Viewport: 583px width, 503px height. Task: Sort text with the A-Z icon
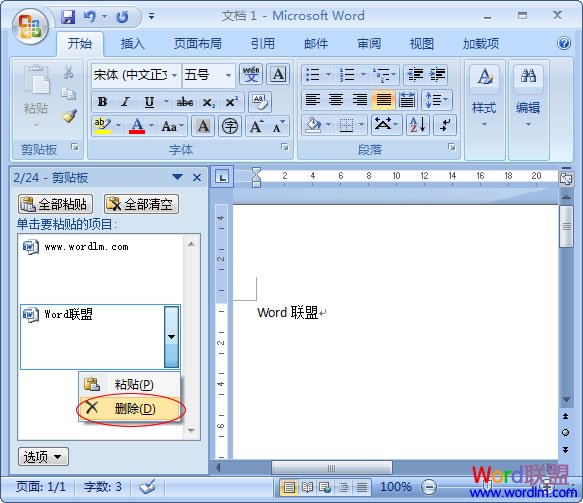click(x=418, y=125)
